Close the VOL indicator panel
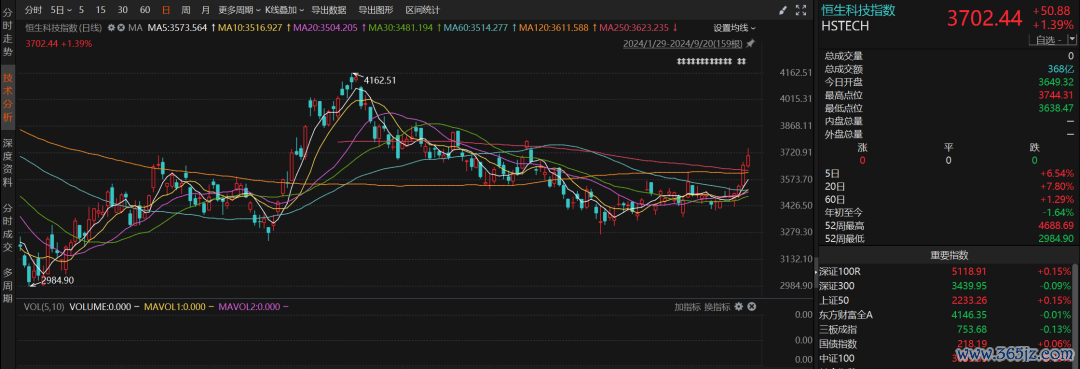 752,306
